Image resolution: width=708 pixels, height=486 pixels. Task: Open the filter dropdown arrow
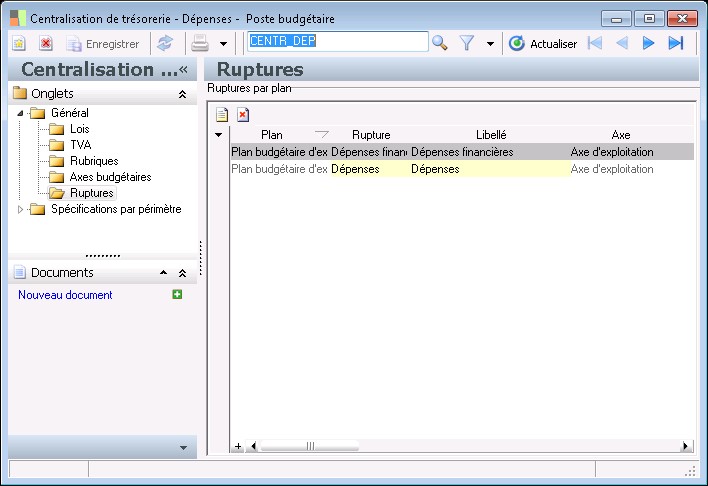coord(490,44)
